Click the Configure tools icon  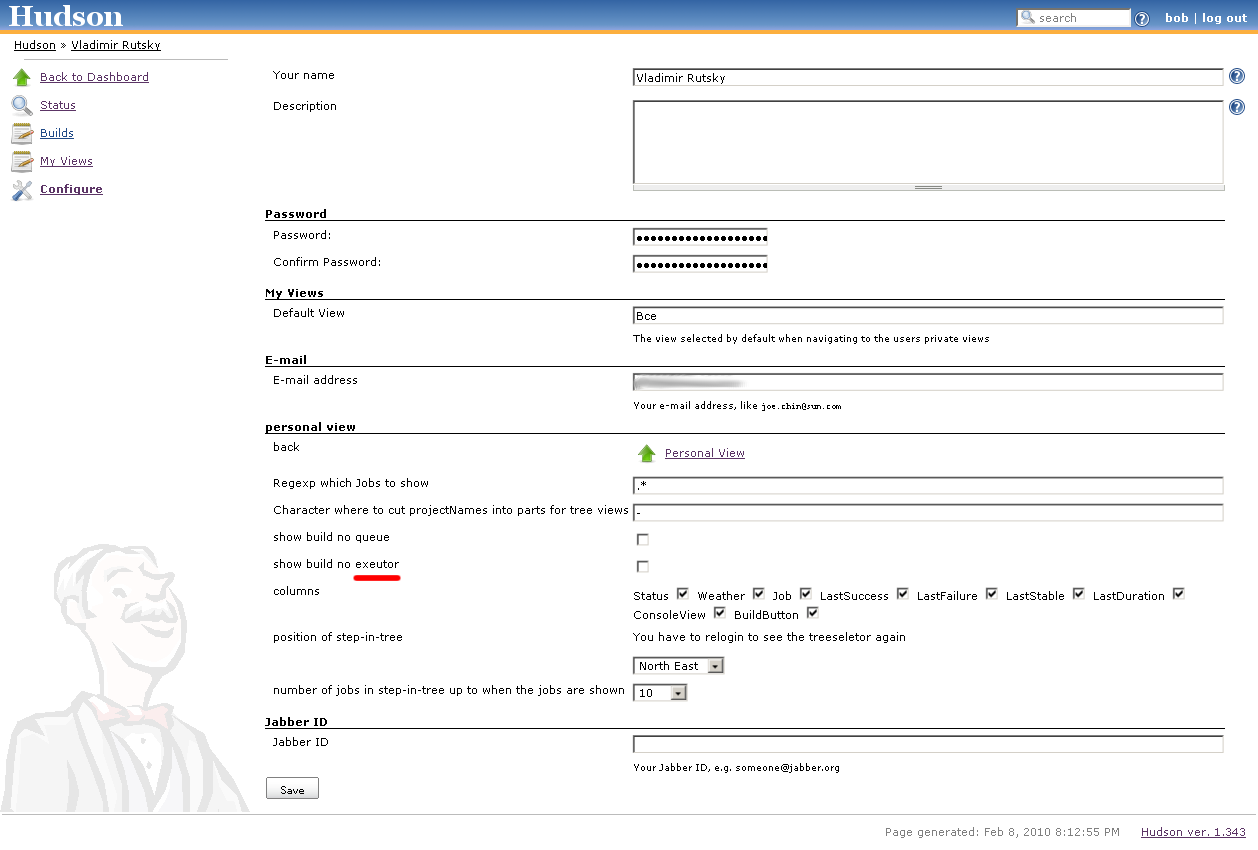coord(22,190)
